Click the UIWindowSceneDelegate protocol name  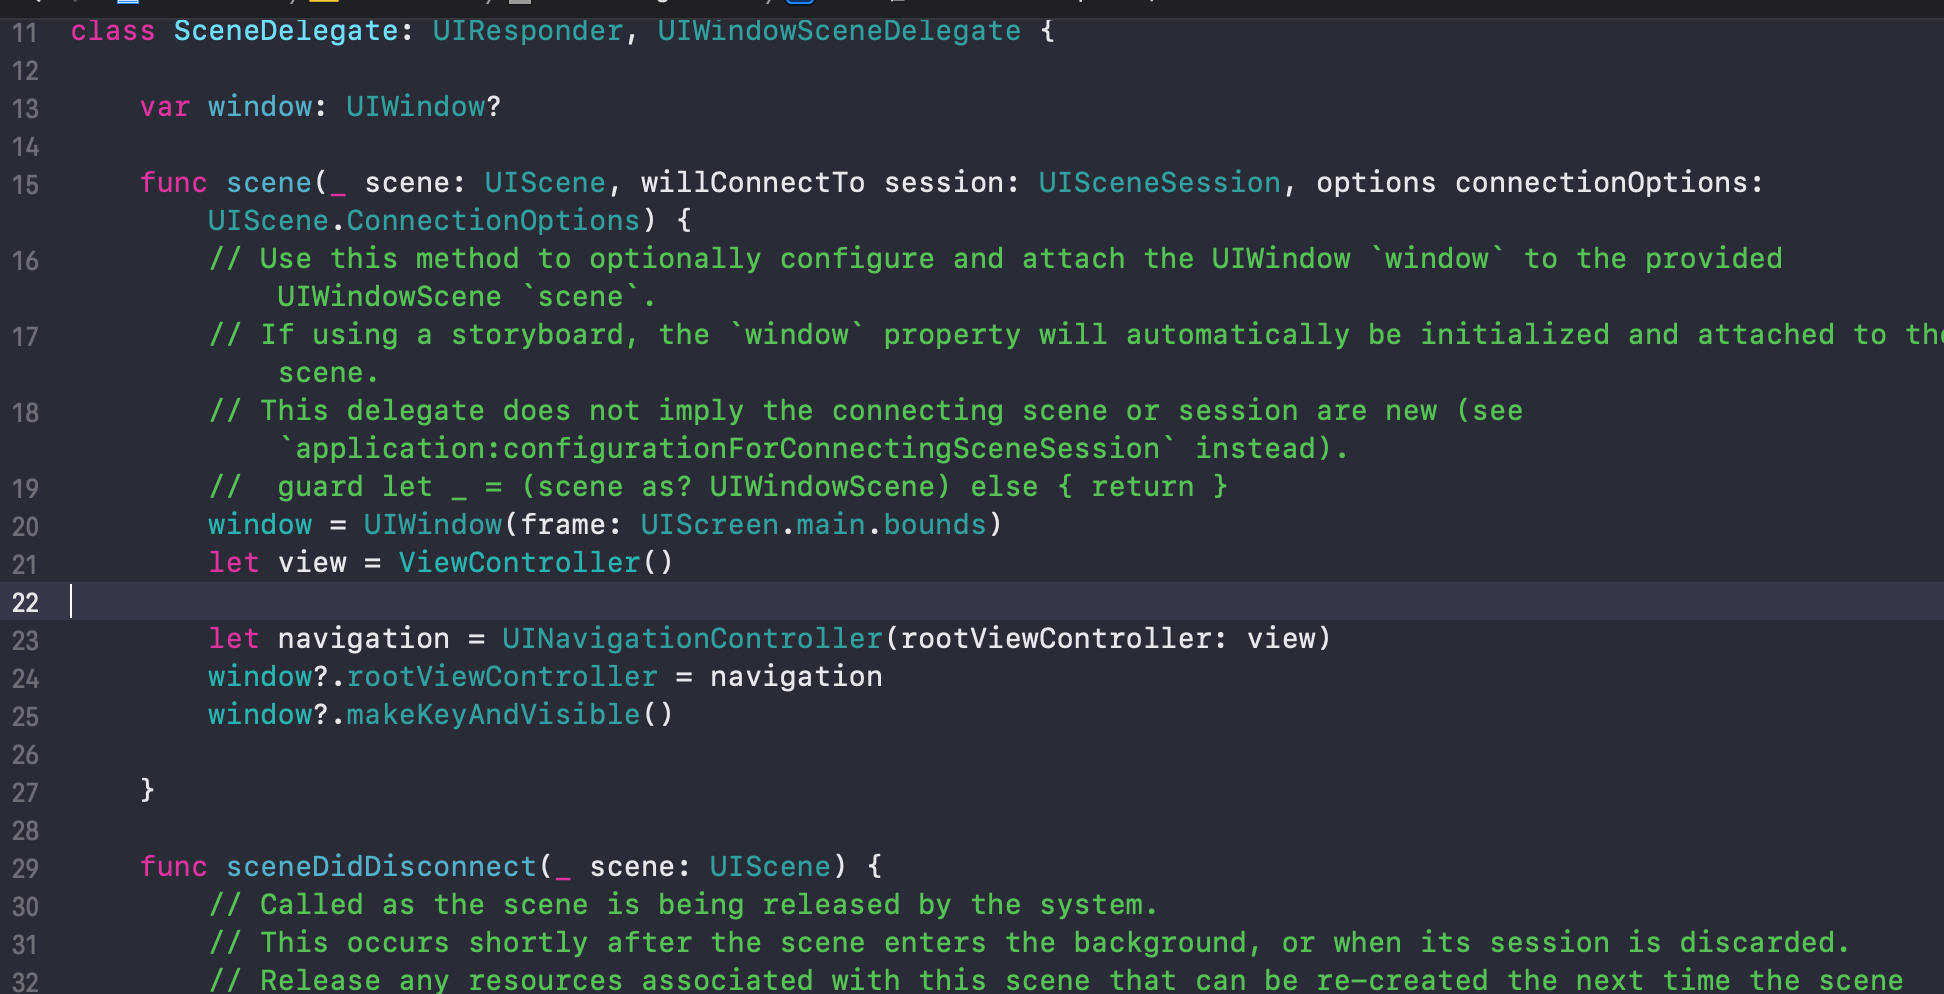[839, 31]
